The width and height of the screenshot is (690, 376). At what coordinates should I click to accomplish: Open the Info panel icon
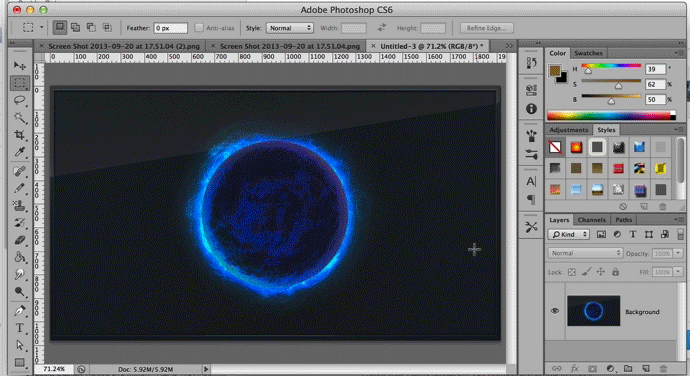click(531, 109)
